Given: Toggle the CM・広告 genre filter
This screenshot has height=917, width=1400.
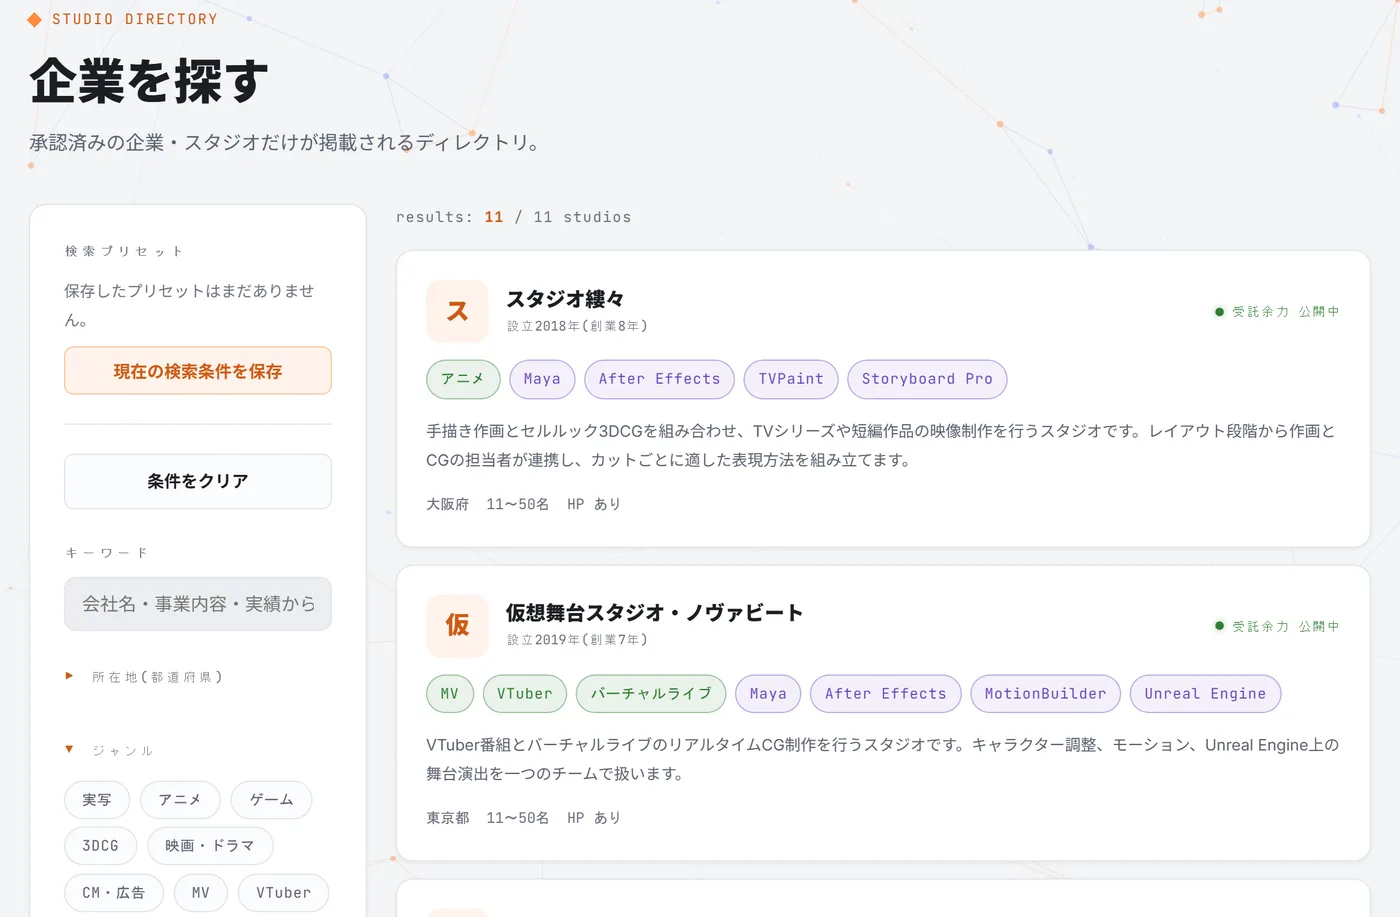Looking at the screenshot, I should pos(114,893).
